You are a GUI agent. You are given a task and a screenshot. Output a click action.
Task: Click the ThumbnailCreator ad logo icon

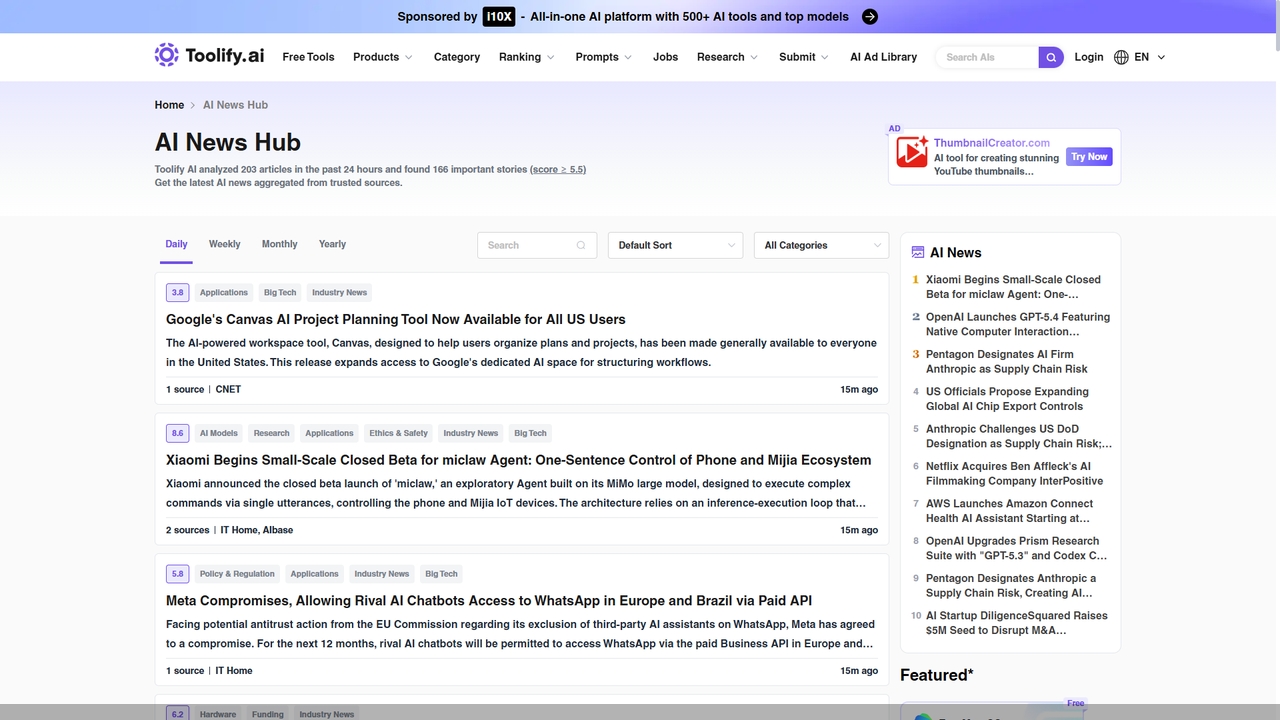tap(912, 152)
